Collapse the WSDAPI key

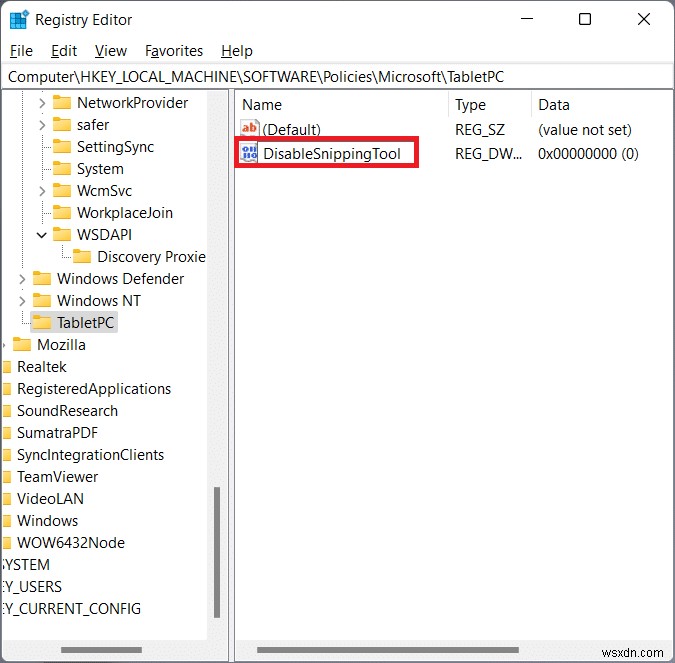[41, 235]
